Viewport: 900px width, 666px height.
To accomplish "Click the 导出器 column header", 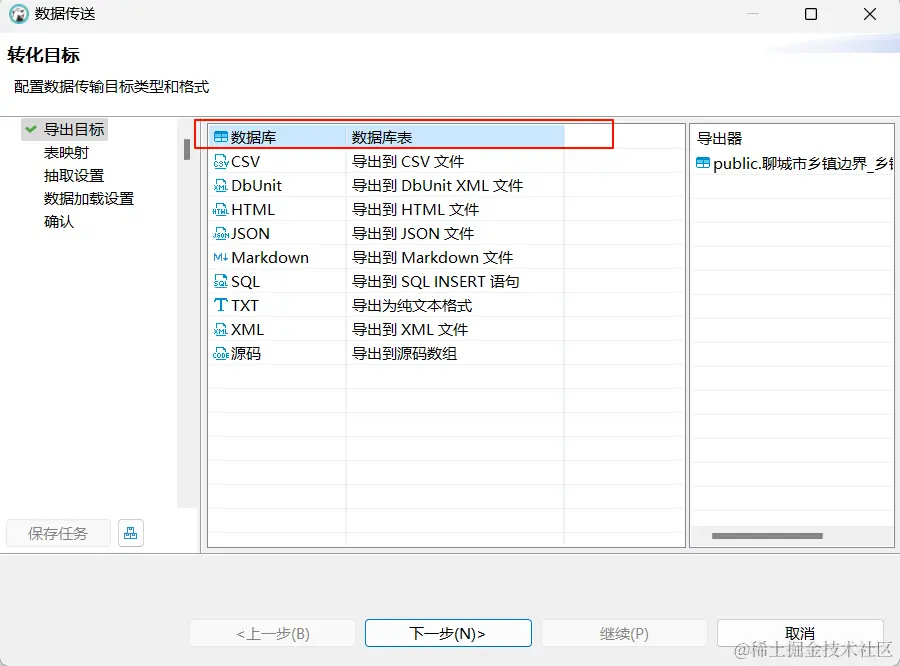I will [720, 138].
